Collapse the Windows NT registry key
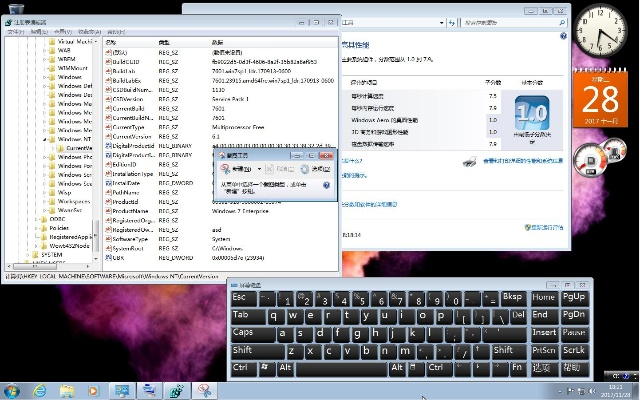The width and height of the screenshot is (640, 400). (44, 139)
